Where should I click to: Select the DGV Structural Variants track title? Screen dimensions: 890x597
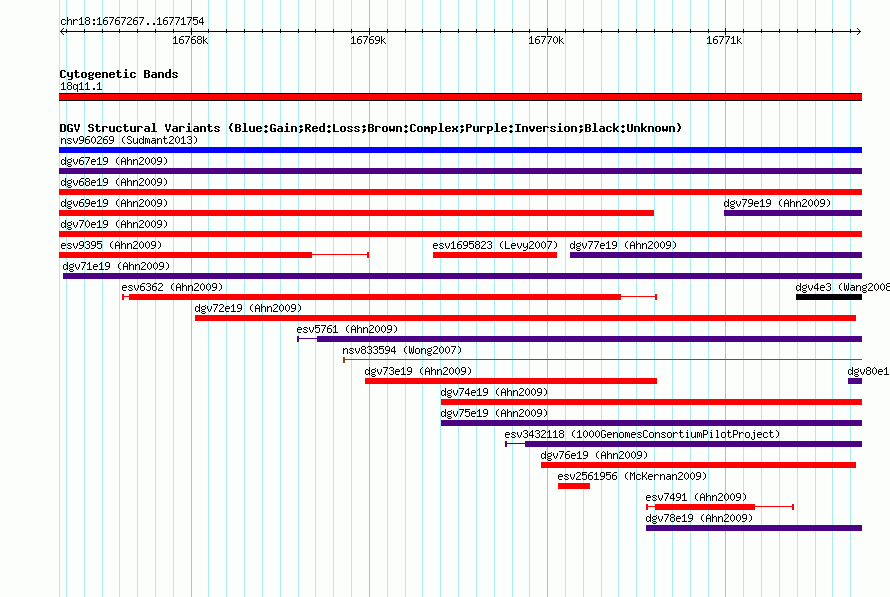click(x=370, y=128)
